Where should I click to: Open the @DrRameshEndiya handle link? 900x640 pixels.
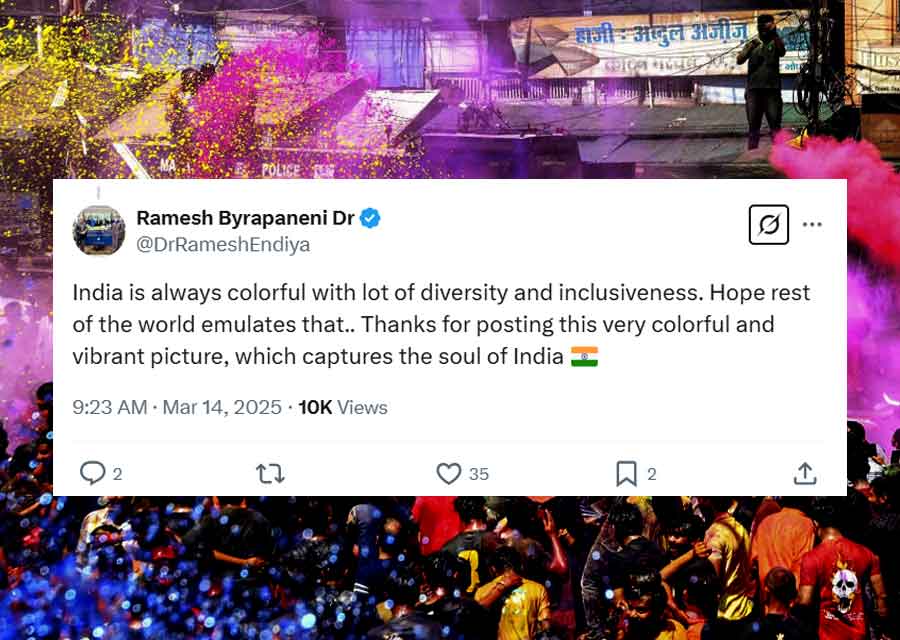tap(223, 245)
